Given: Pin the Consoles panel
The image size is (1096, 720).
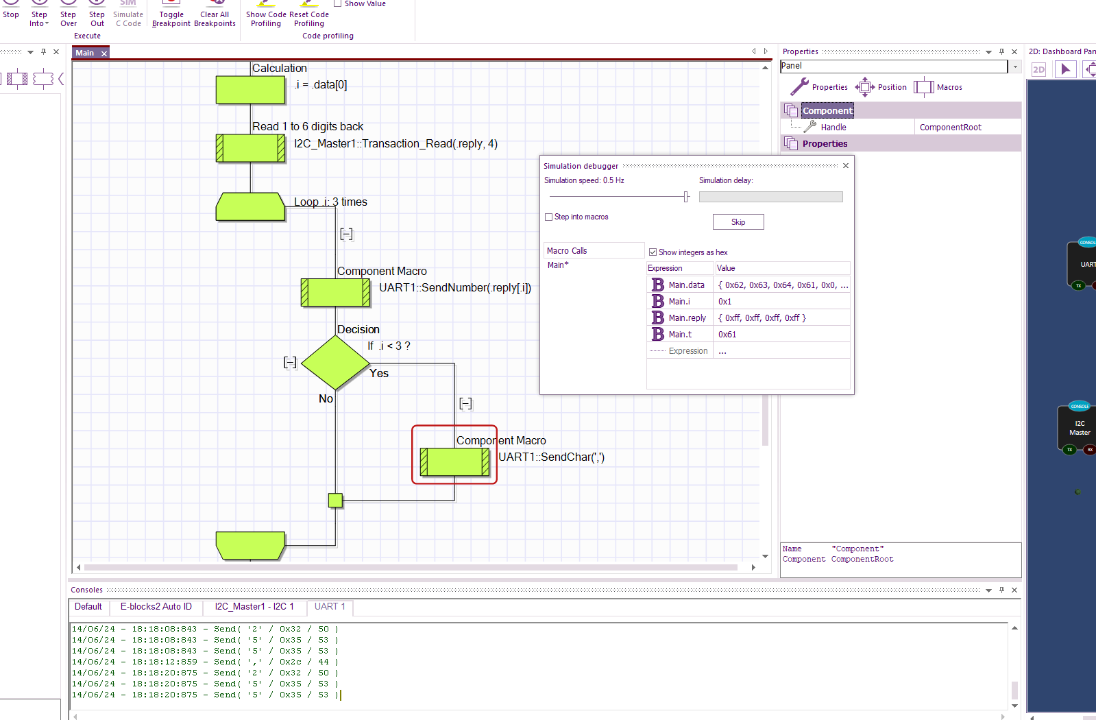Looking at the screenshot, I should pos(1002,590).
